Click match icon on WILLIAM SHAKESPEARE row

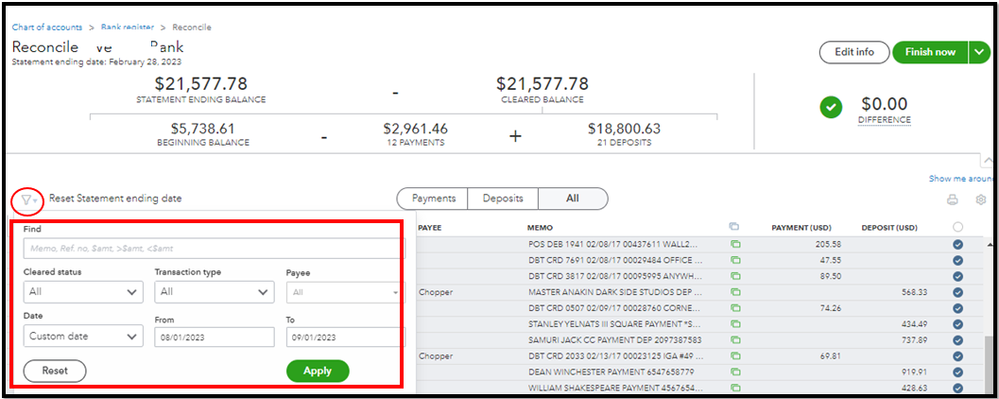[x=735, y=388]
